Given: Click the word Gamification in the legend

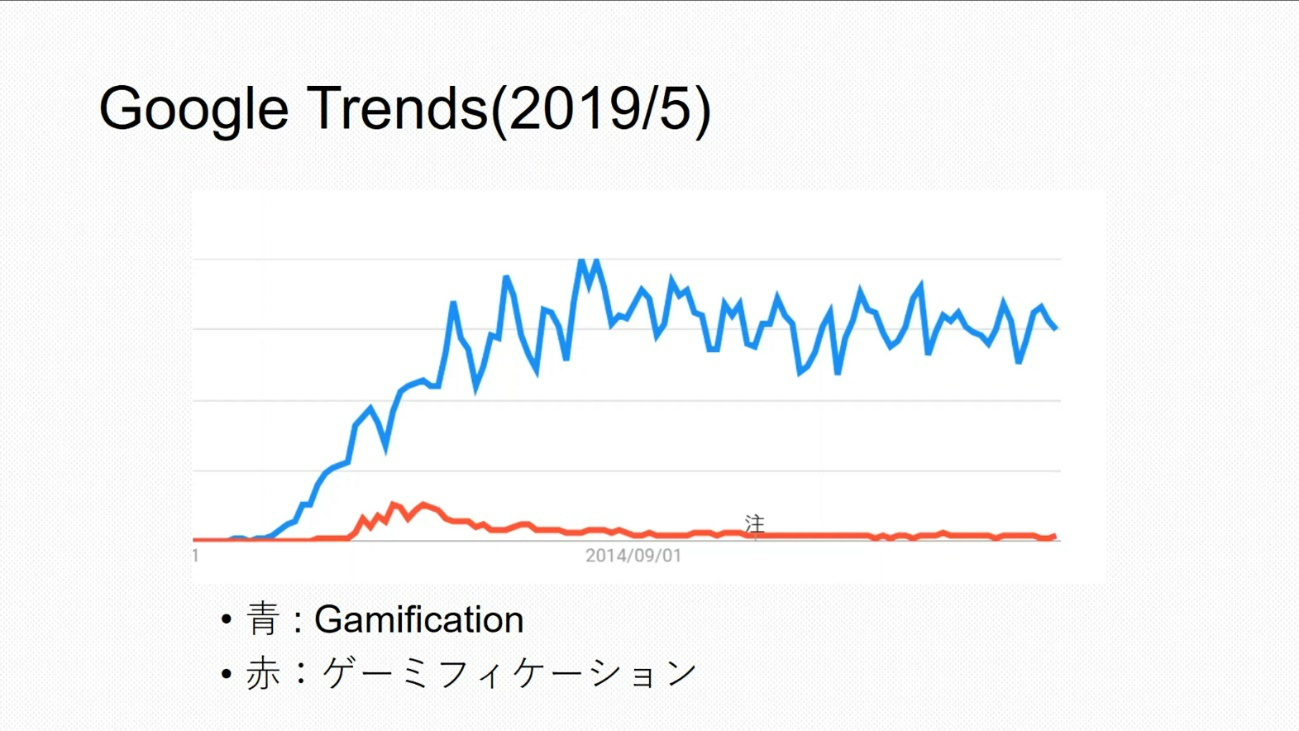Looking at the screenshot, I should point(419,620).
